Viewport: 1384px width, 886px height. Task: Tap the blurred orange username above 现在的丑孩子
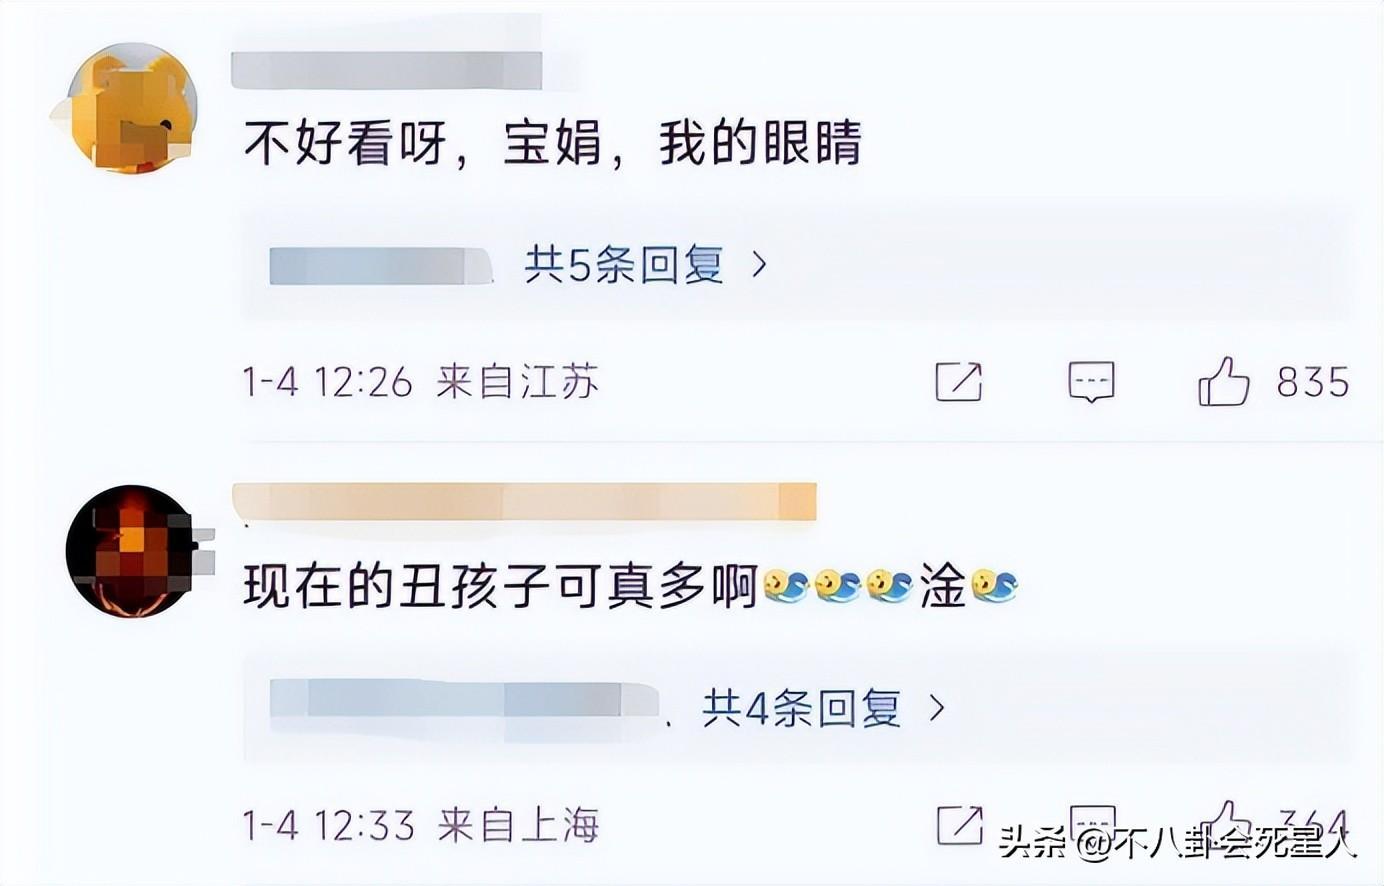pyautogui.click(x=524, y=501)
